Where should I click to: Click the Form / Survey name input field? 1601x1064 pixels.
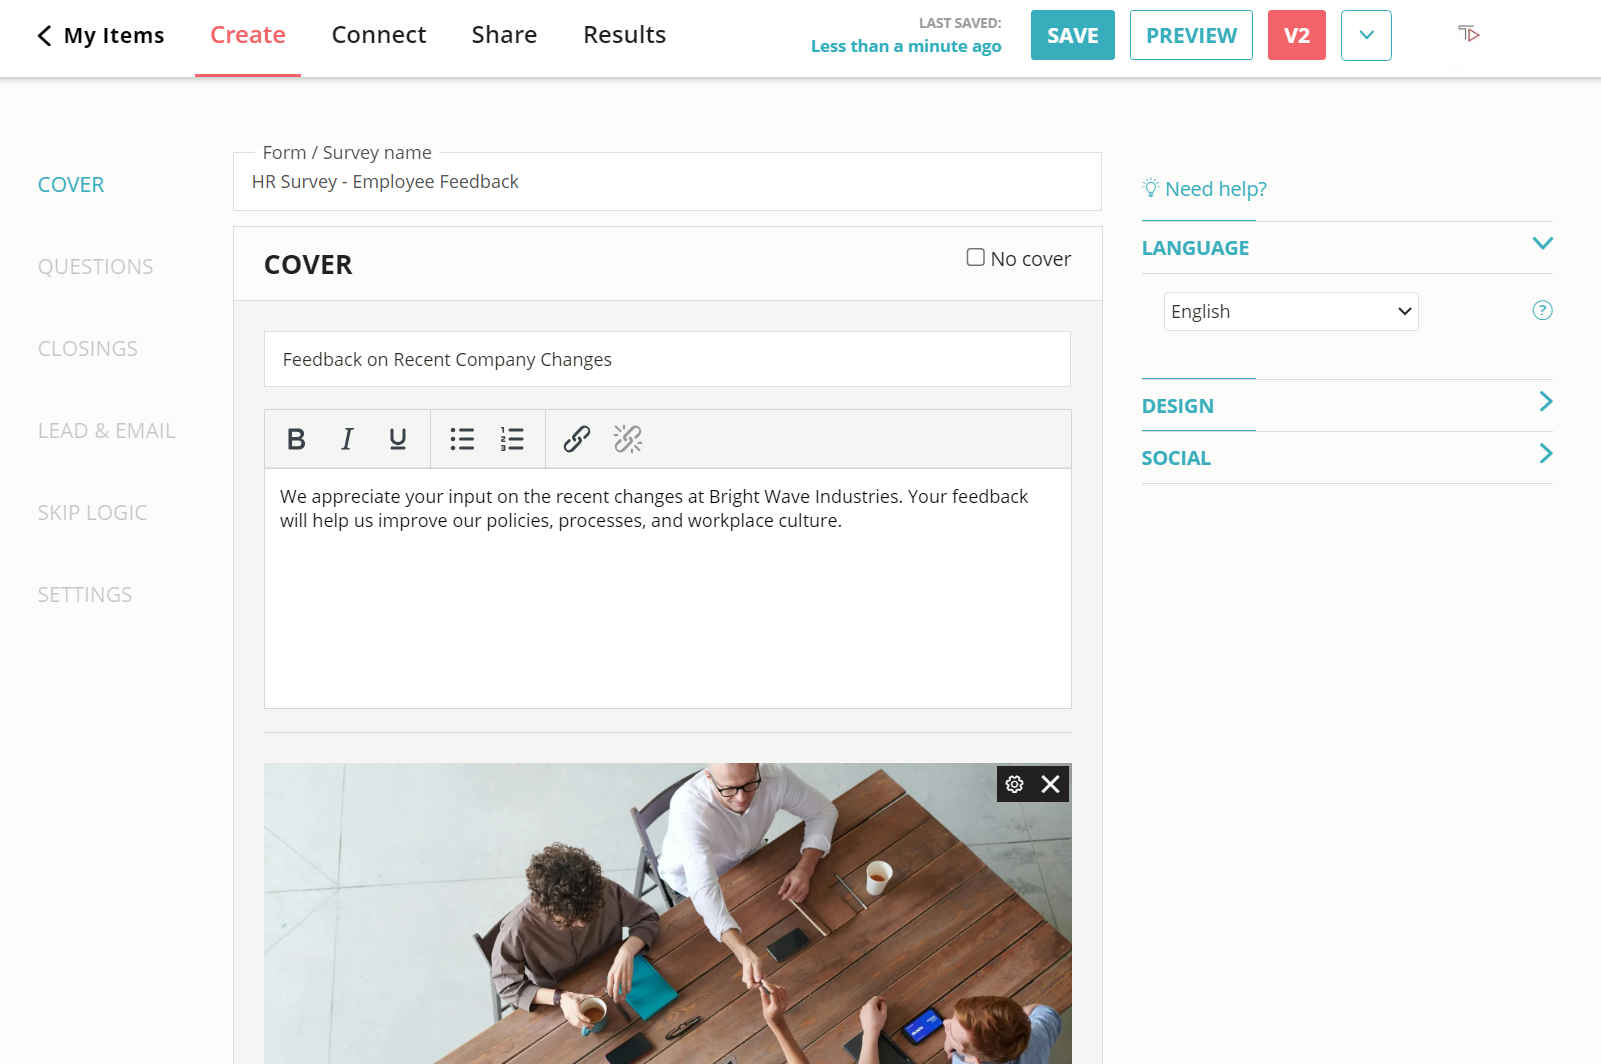pyautogui.click(x=667, y=181)
